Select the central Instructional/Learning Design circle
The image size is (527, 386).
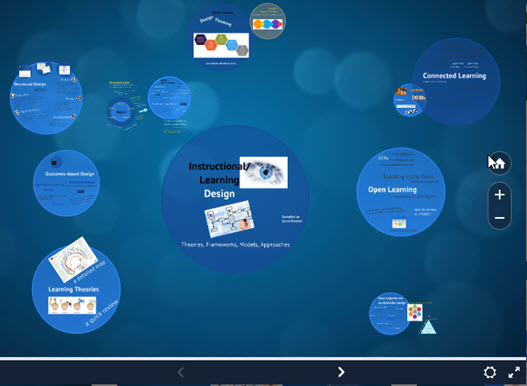click(x=235, y=199)
